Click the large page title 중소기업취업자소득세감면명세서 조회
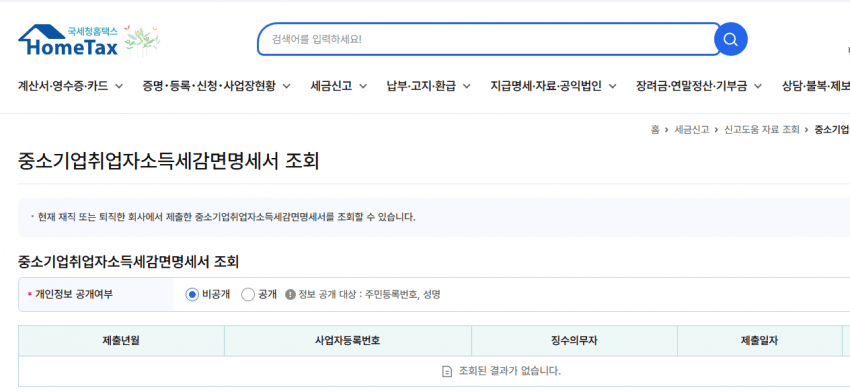This screenshot has width=850, height=392. (x=169, y=161)
